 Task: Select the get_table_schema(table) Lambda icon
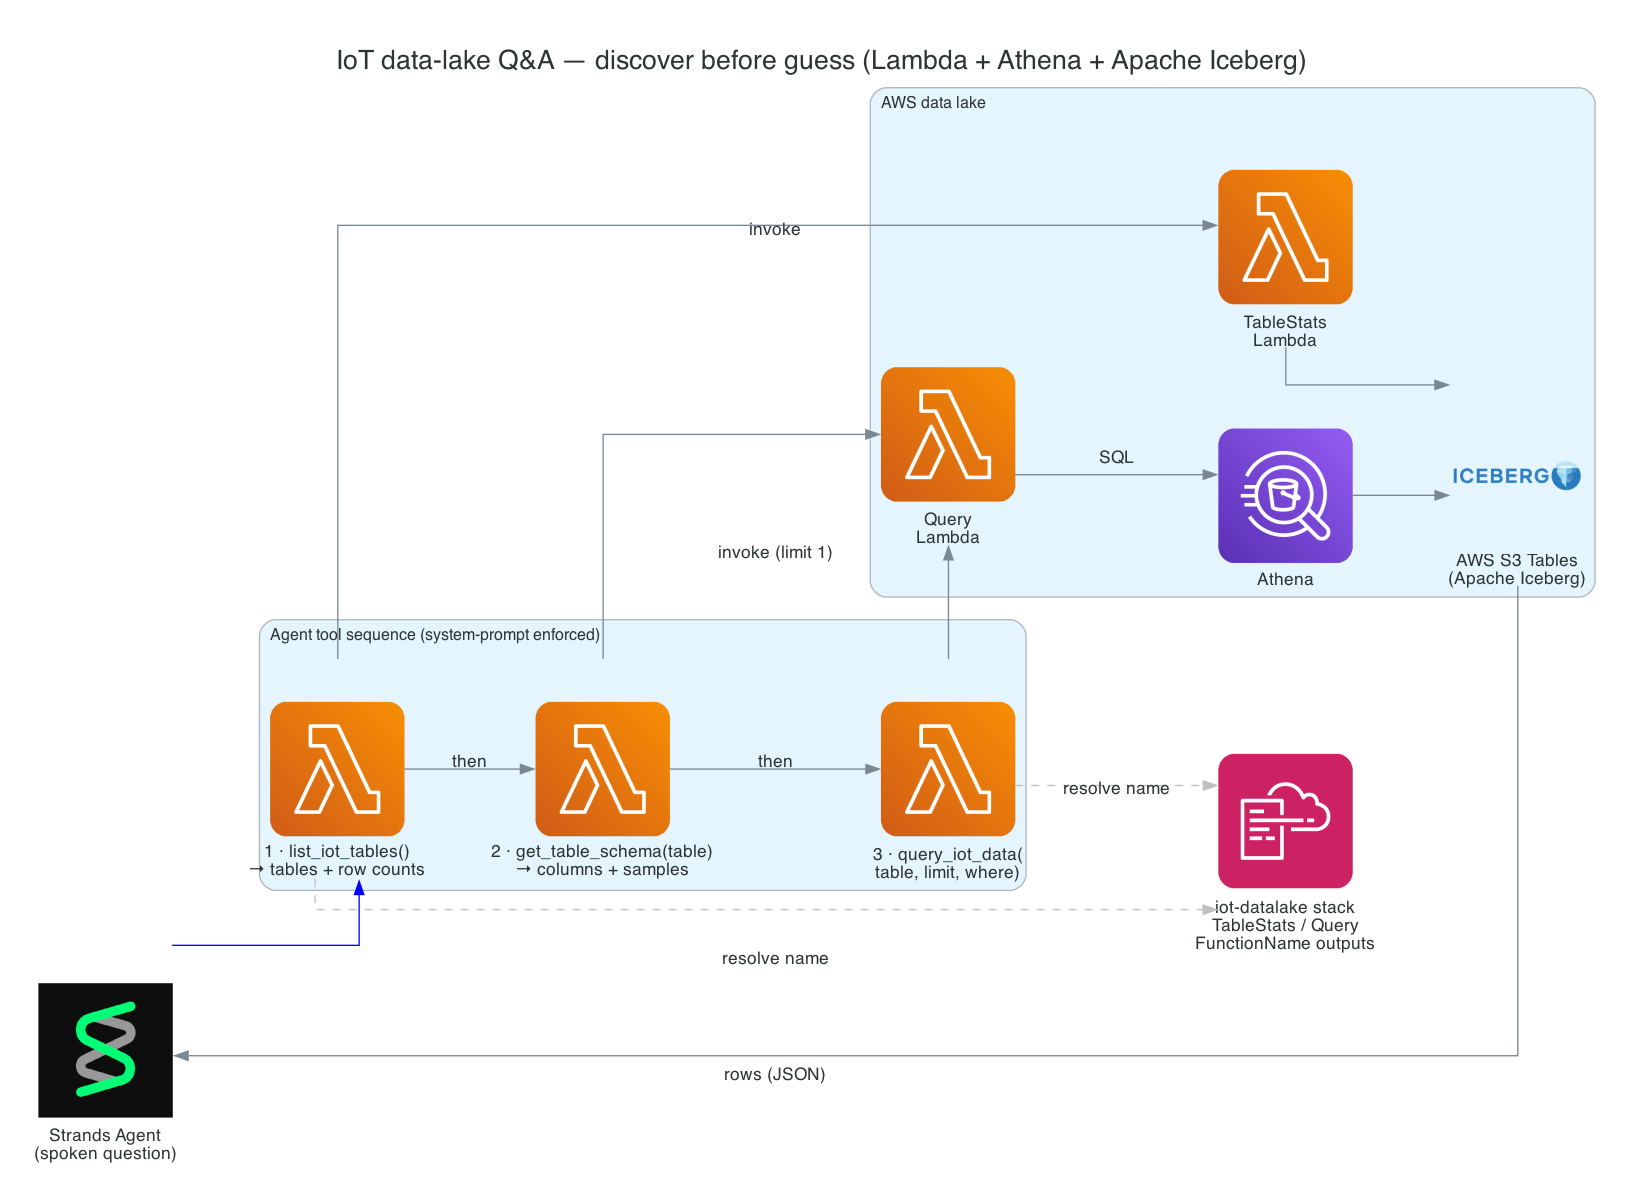602,769
